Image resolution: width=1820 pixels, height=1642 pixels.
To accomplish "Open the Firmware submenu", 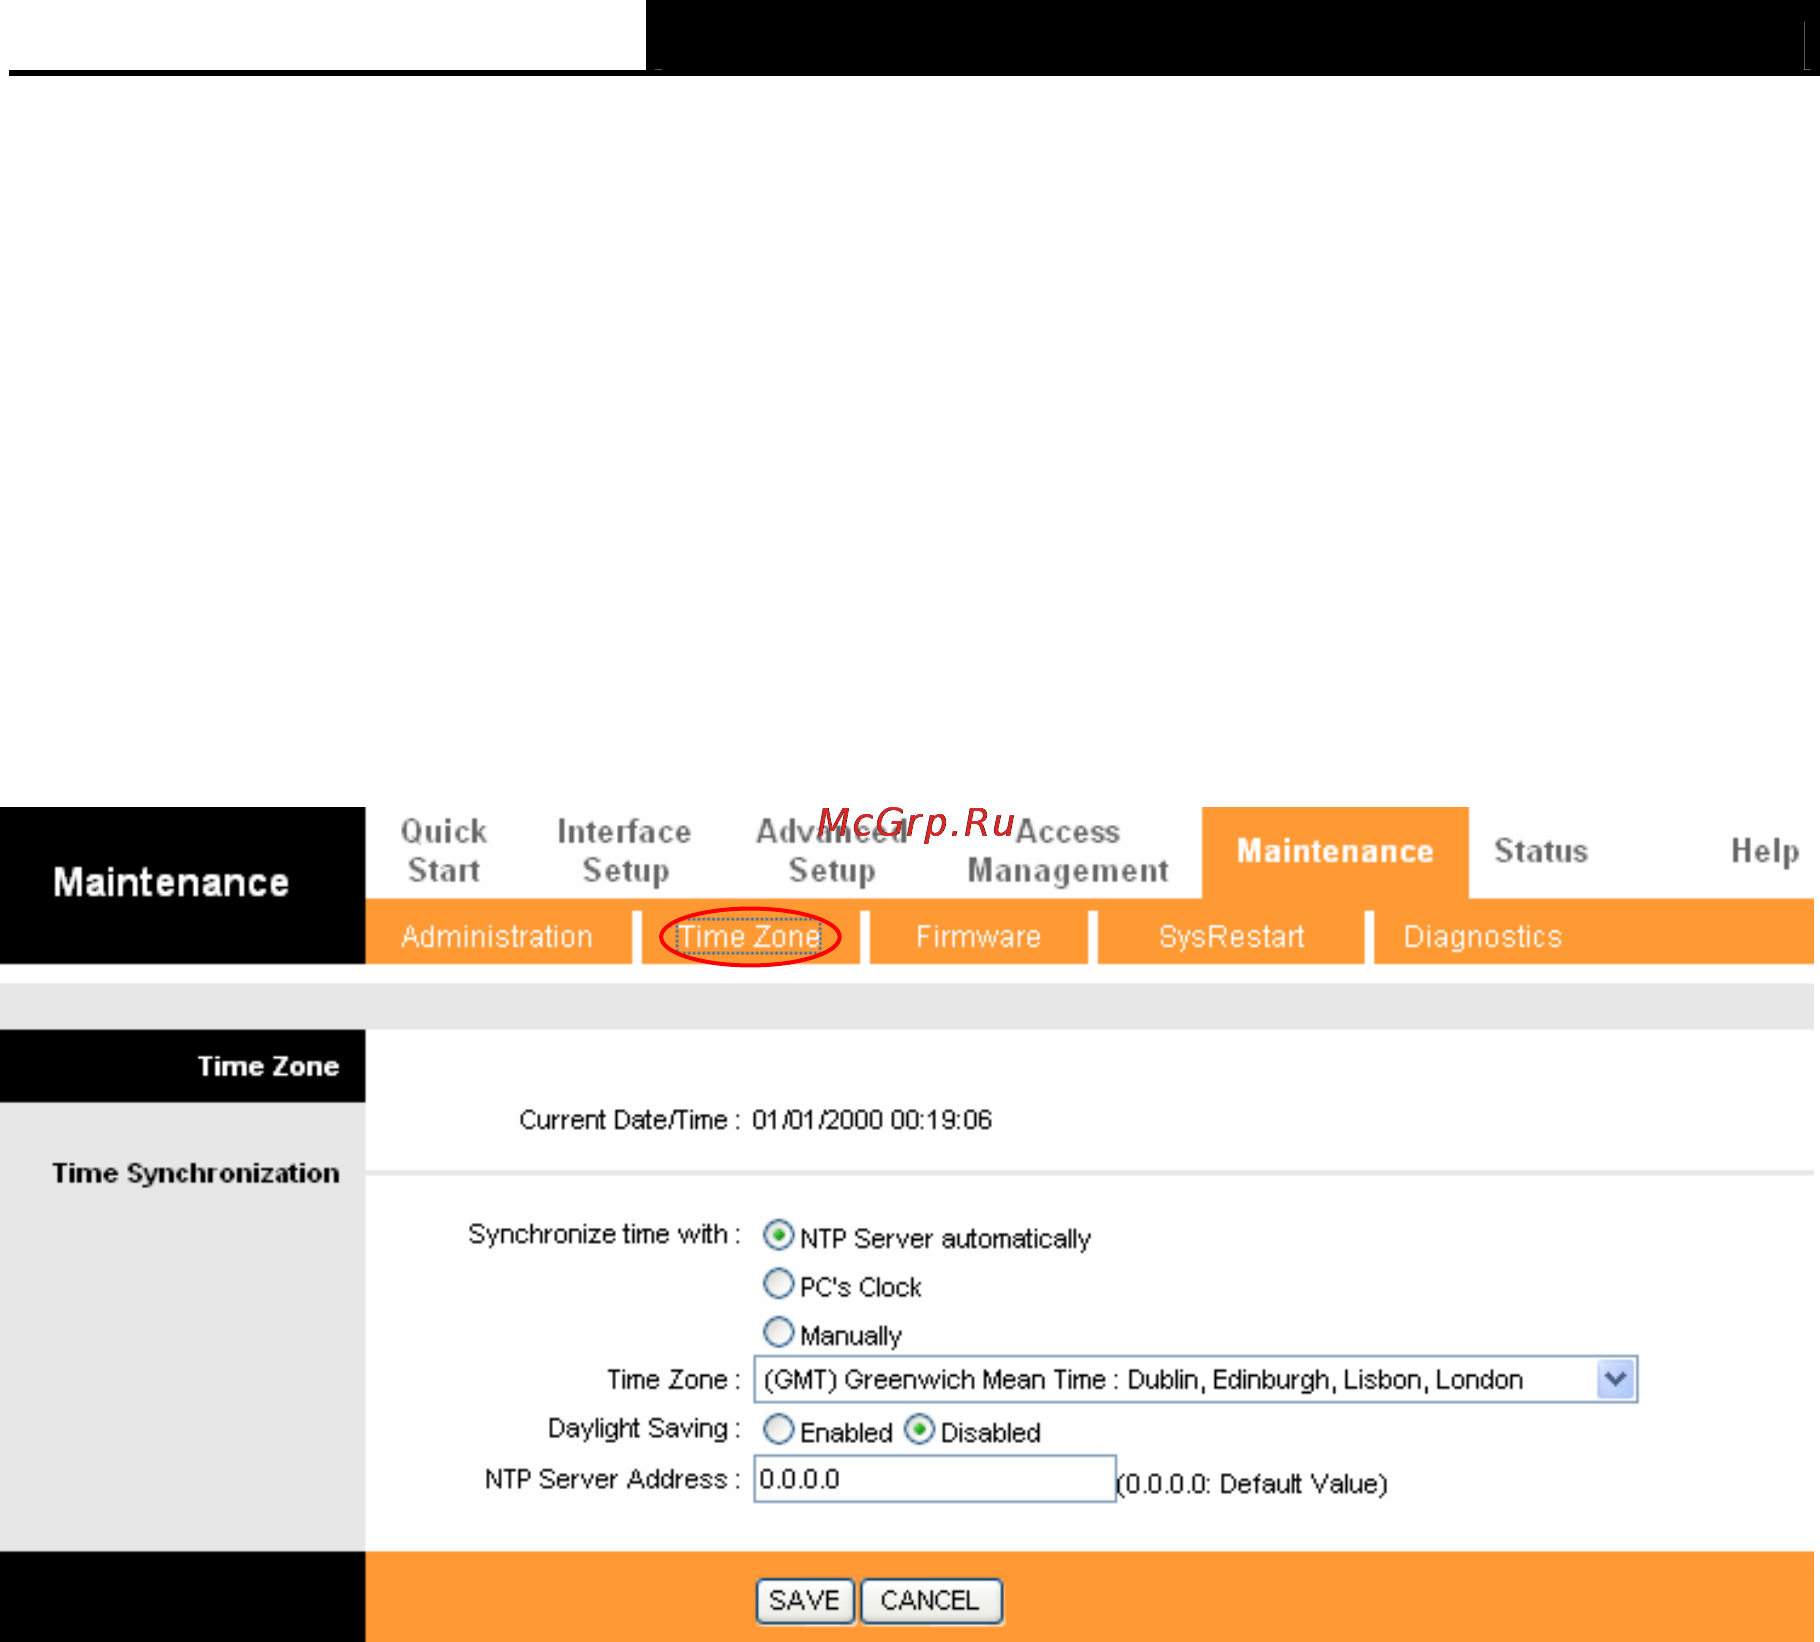I will click(978, 937).
